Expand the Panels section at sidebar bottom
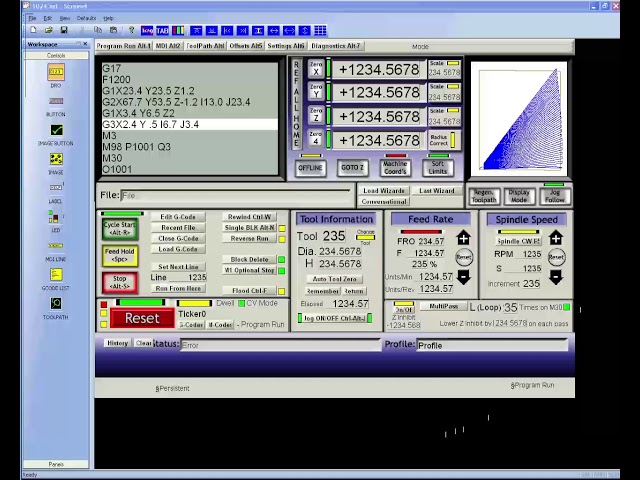The height and width of the screenshot is (480, 640). (x=56, y=464)
